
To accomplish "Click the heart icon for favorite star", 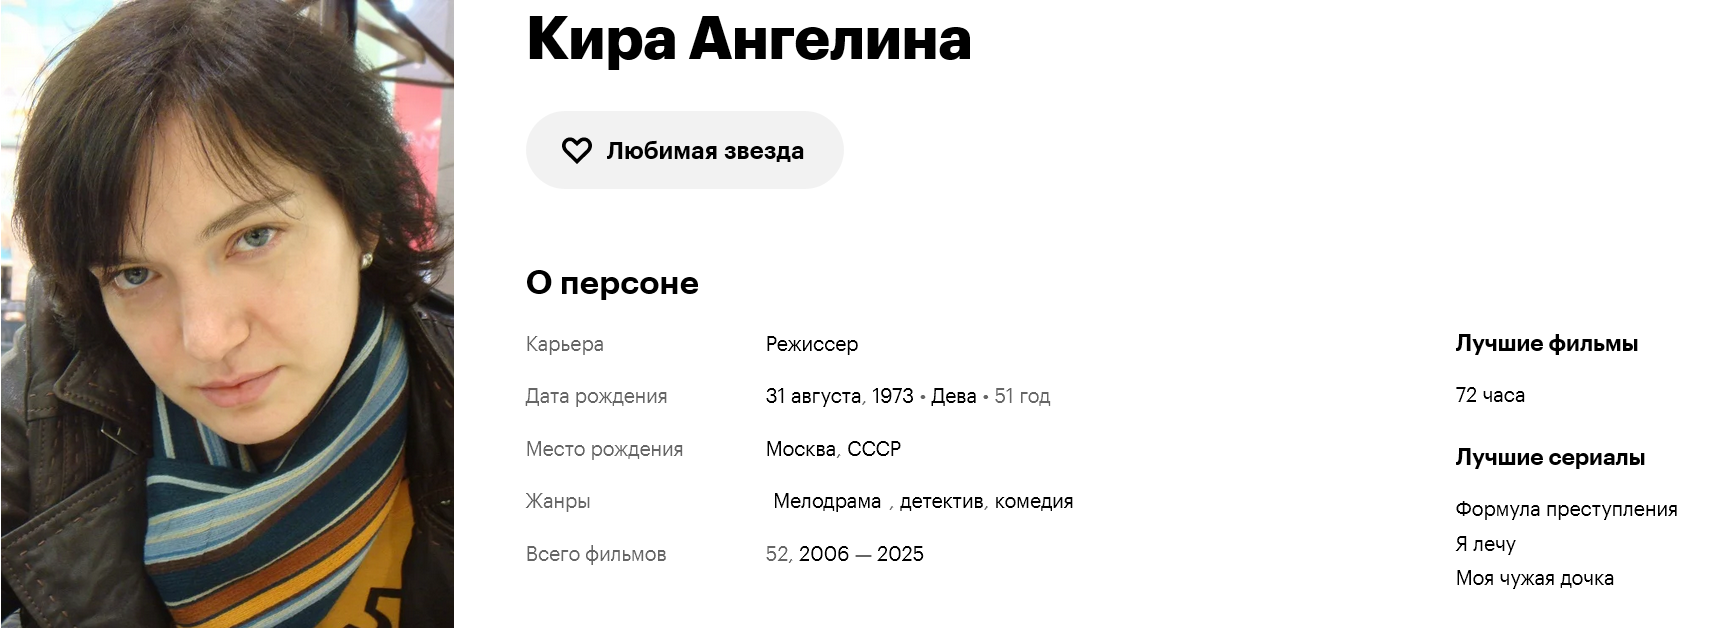I will [577, 151].
